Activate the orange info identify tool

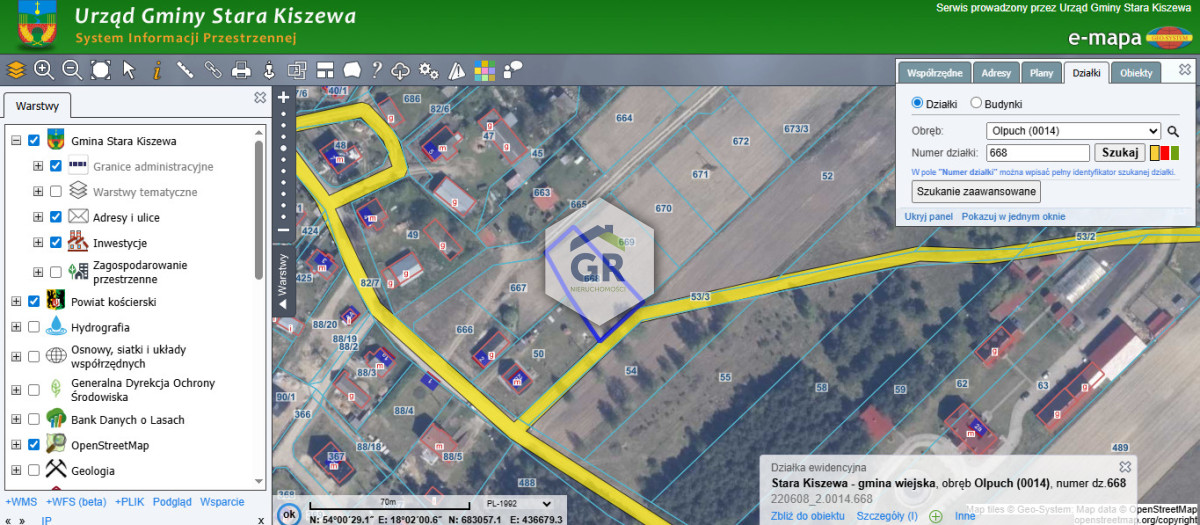tap(157, 70)
